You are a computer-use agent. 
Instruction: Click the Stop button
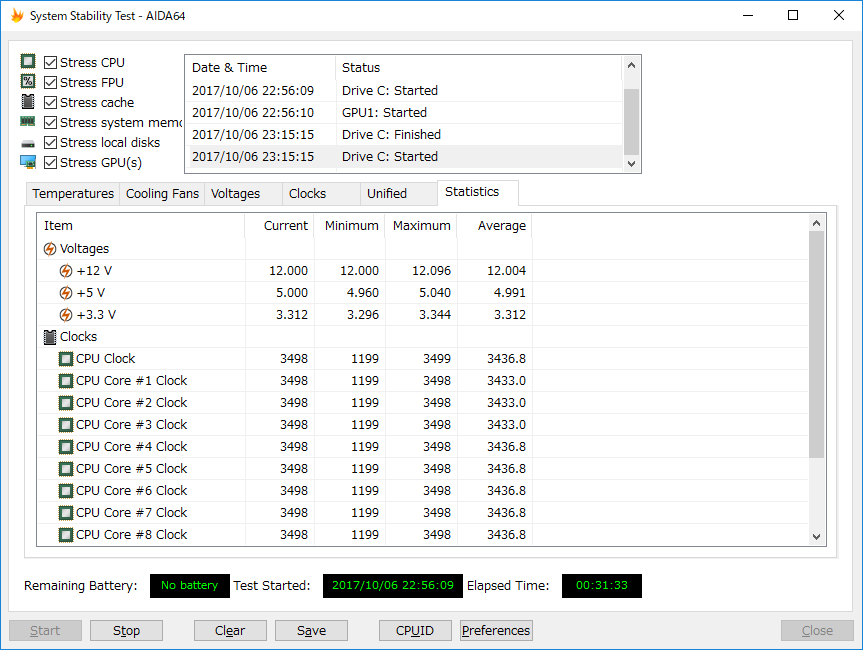pos(127,630)
